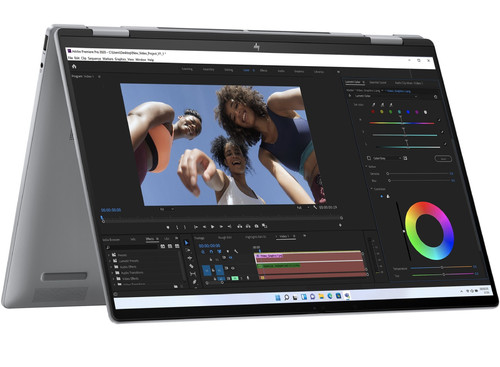
Task: Collapse the Correction section in Lumetri
Action: [371, 188]
